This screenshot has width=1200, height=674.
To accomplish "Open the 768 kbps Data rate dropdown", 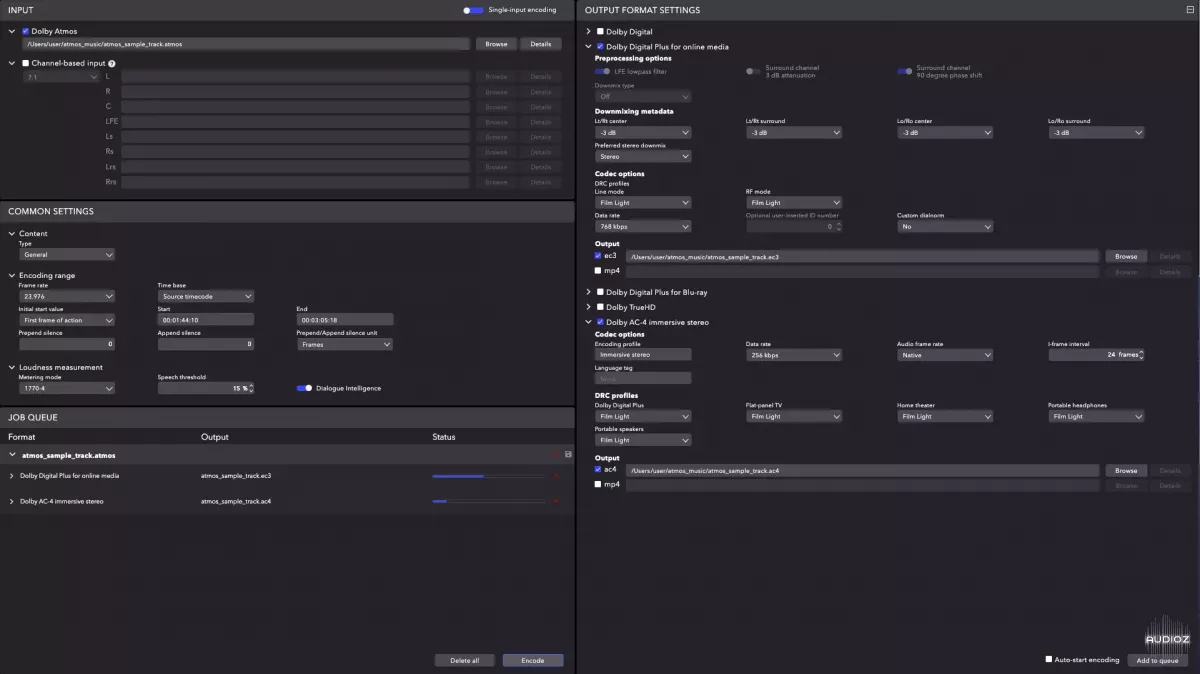I will click(643, 227).
